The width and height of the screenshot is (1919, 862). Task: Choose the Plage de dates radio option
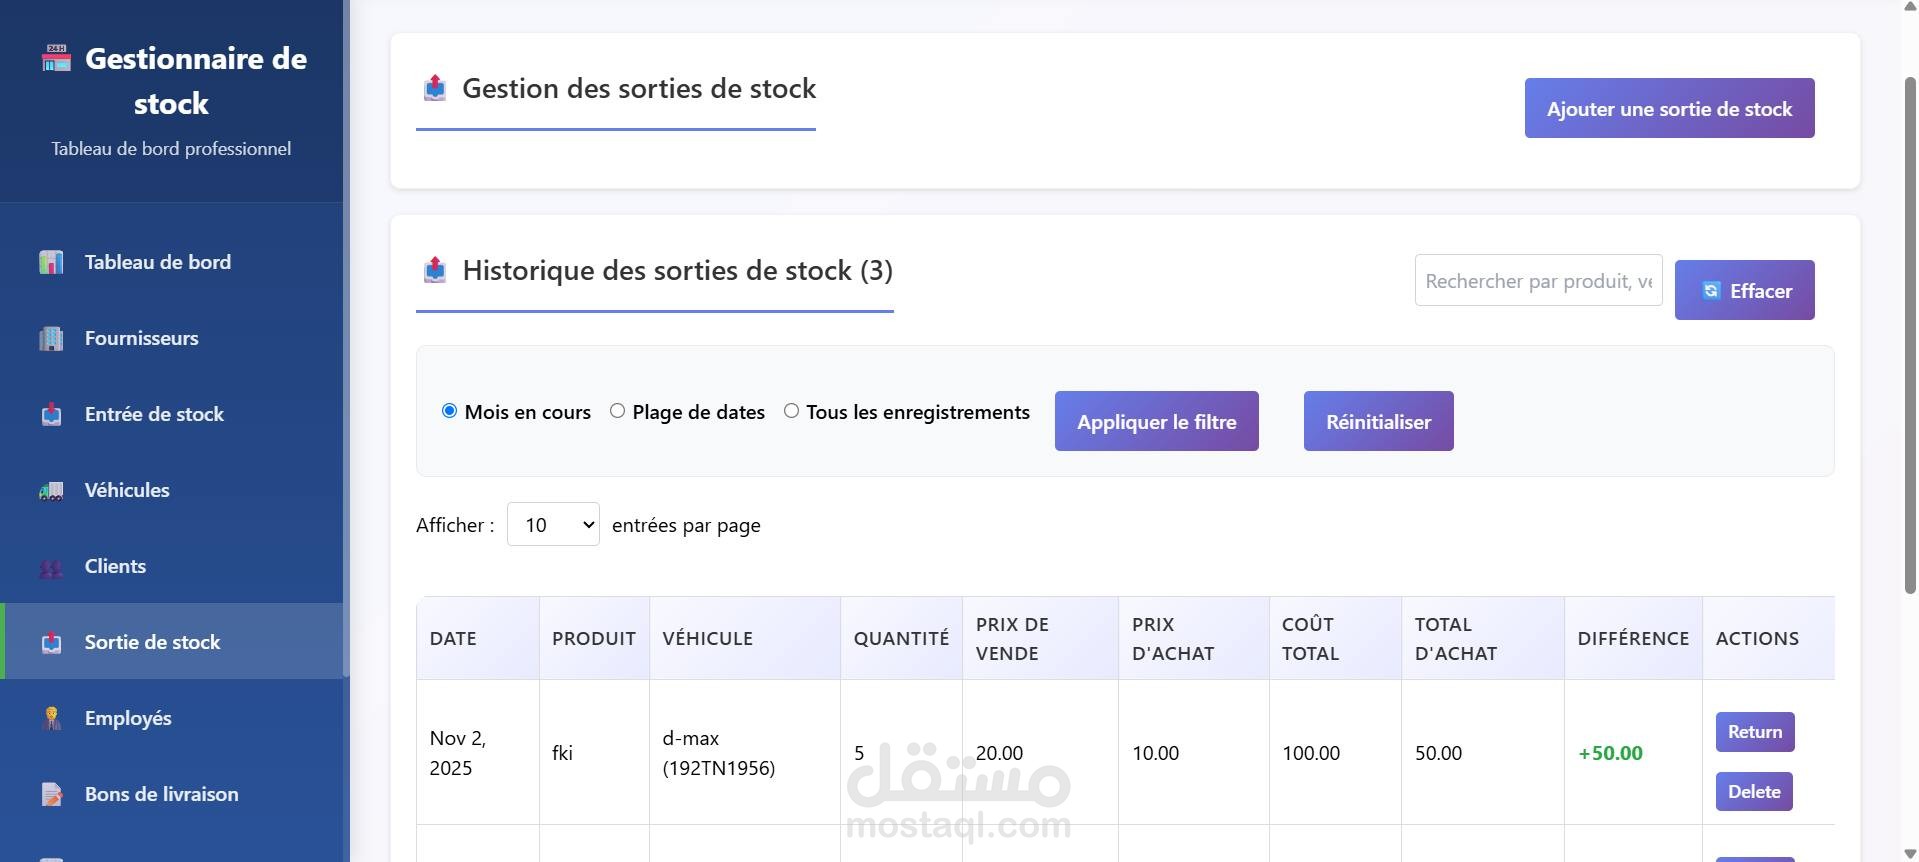point(618,411)
